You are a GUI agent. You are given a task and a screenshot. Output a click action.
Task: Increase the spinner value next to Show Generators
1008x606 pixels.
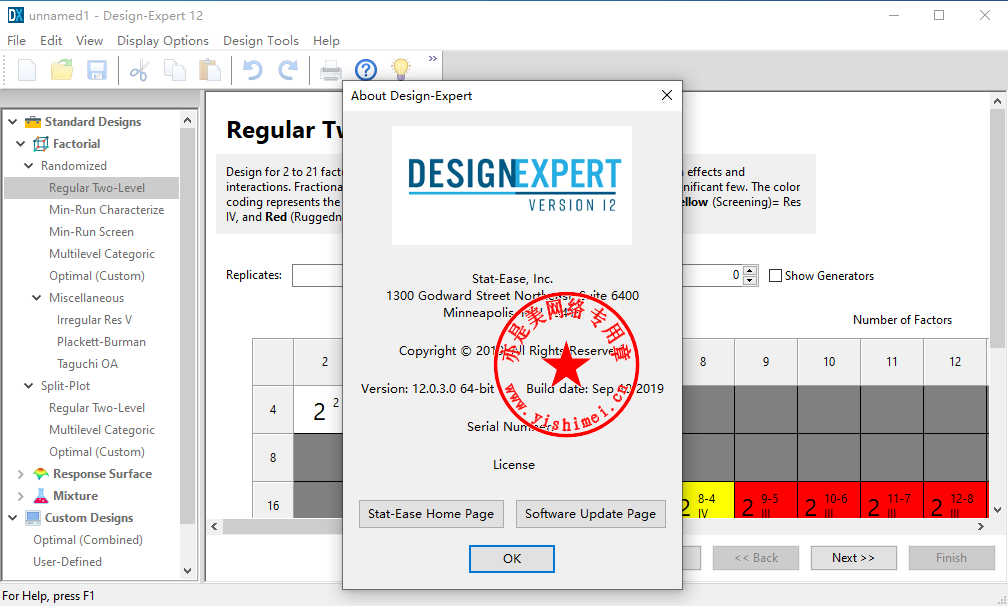[x=750, y=271]
